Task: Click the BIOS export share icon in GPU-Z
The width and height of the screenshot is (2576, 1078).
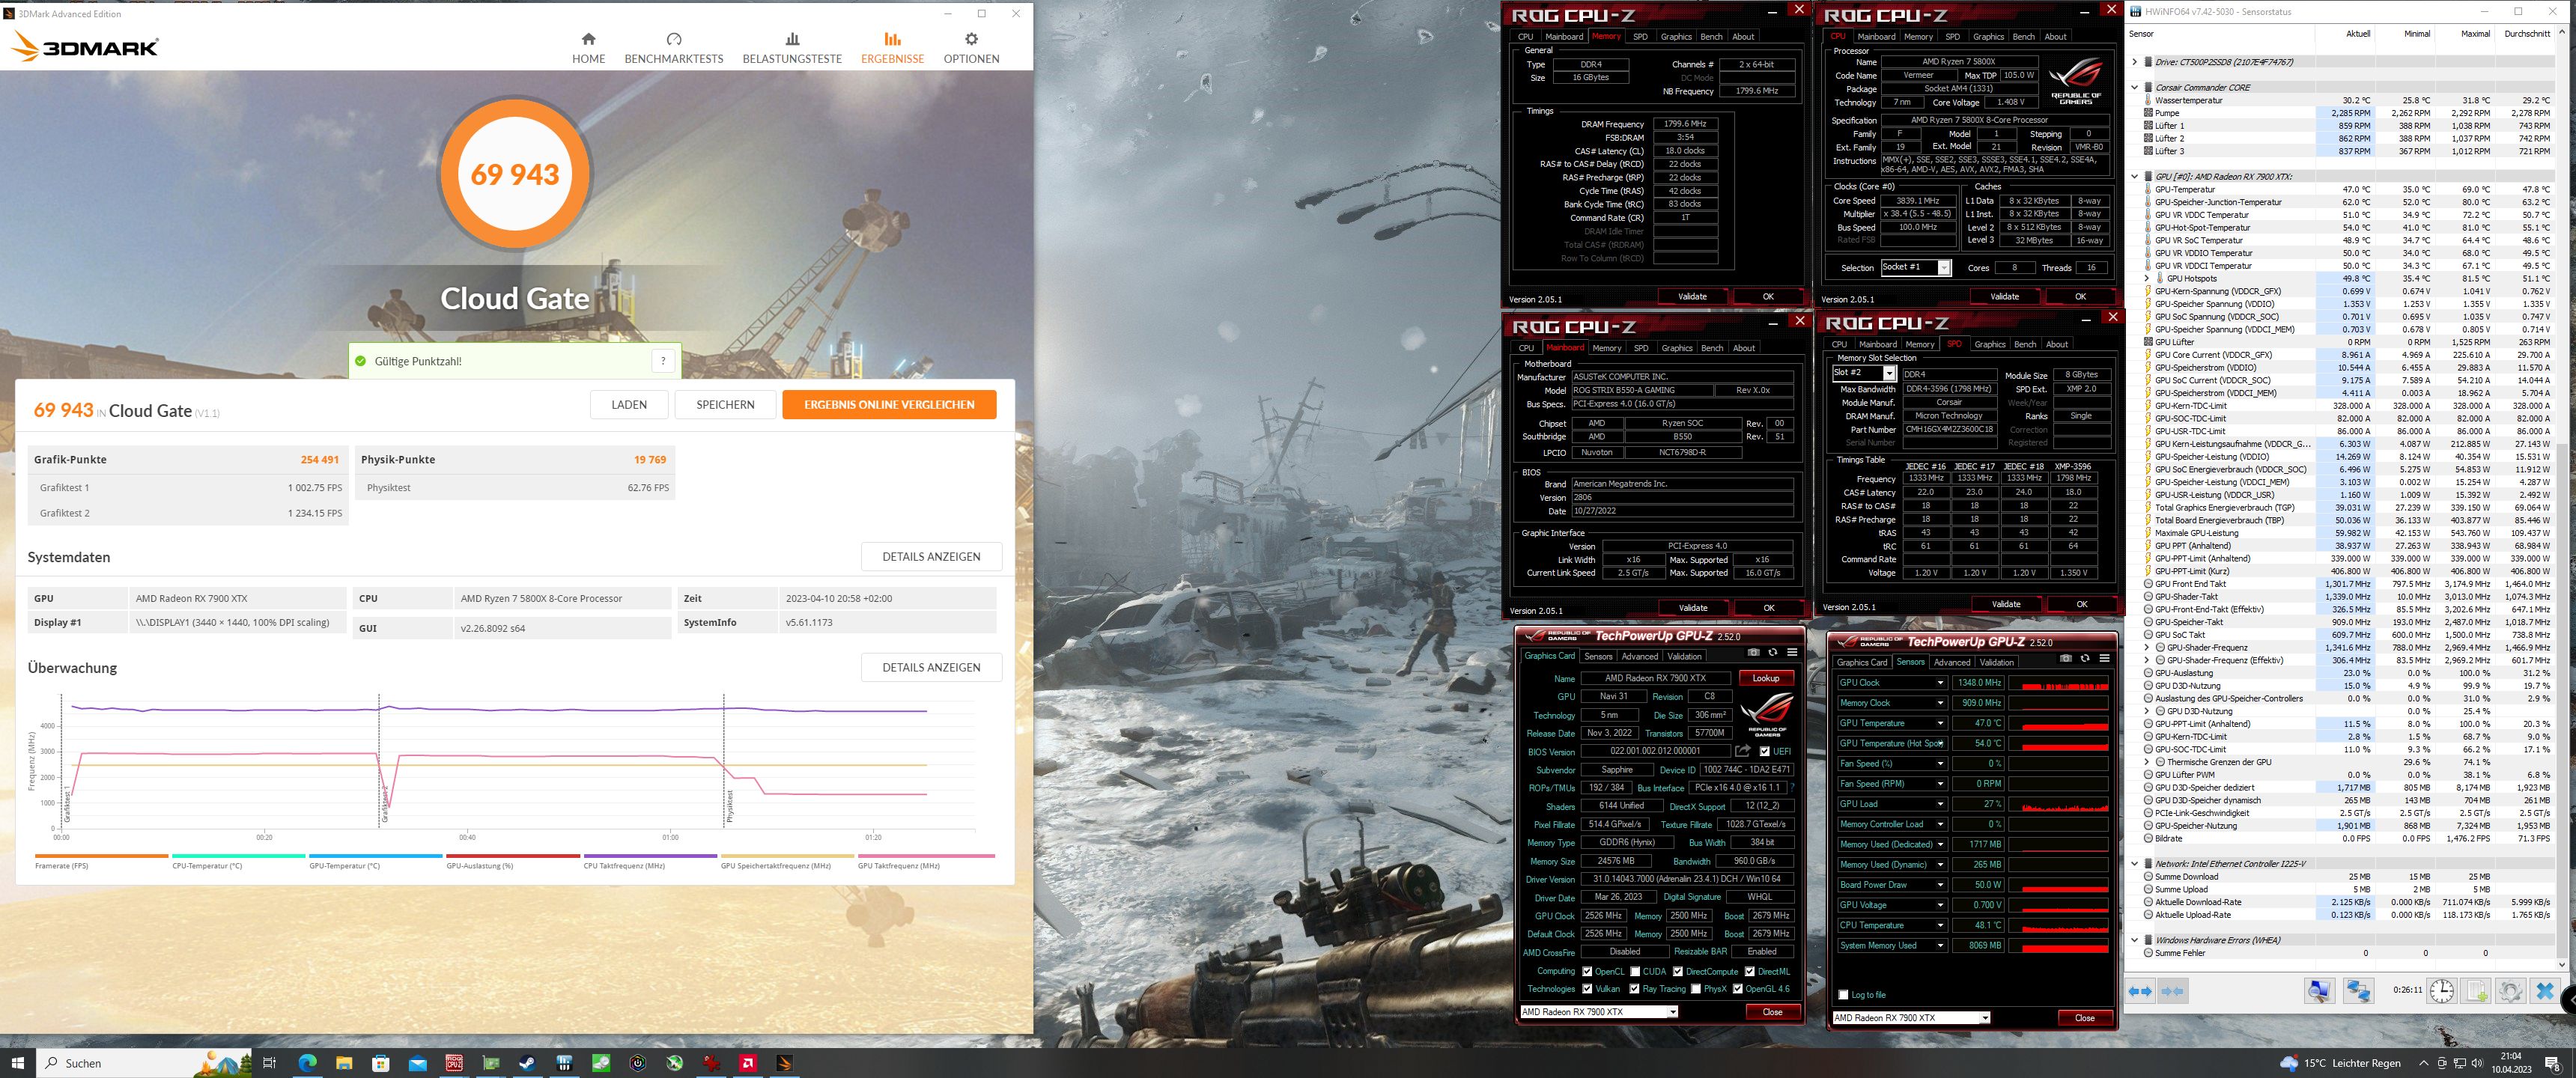Action: click(1743, 751)
